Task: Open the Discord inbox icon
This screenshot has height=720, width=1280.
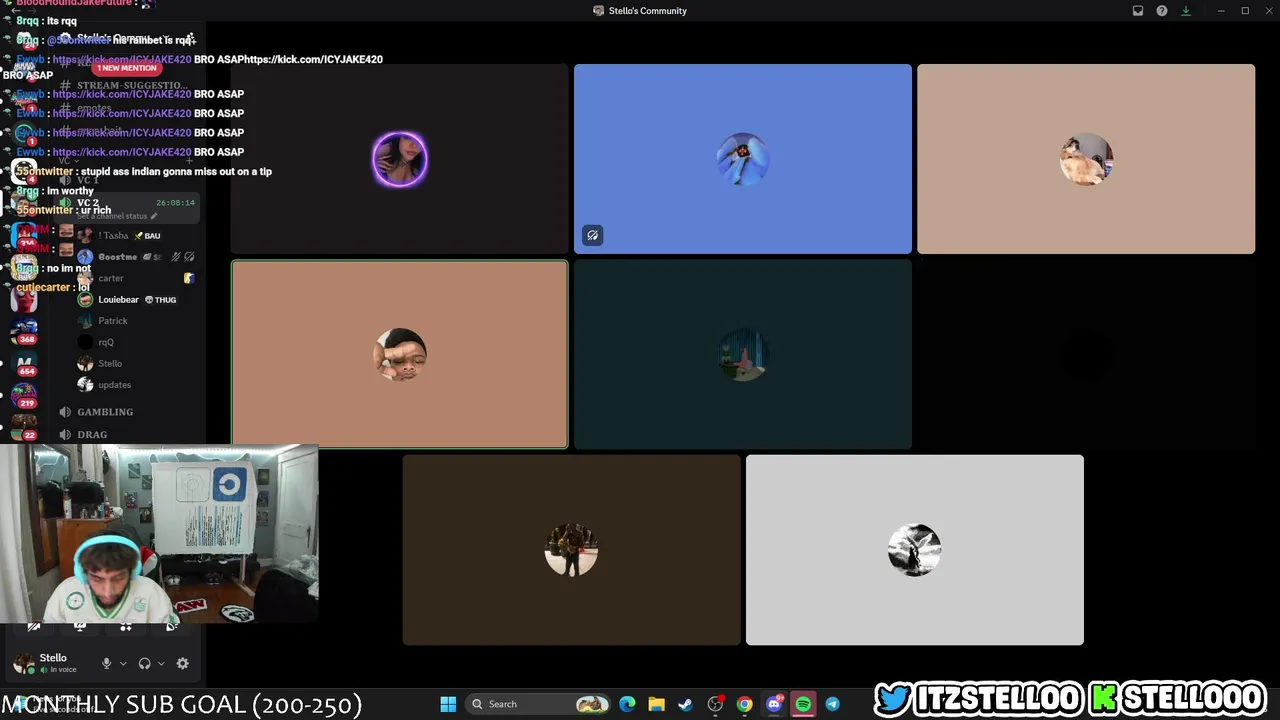Action: [x=1138, y=11]
